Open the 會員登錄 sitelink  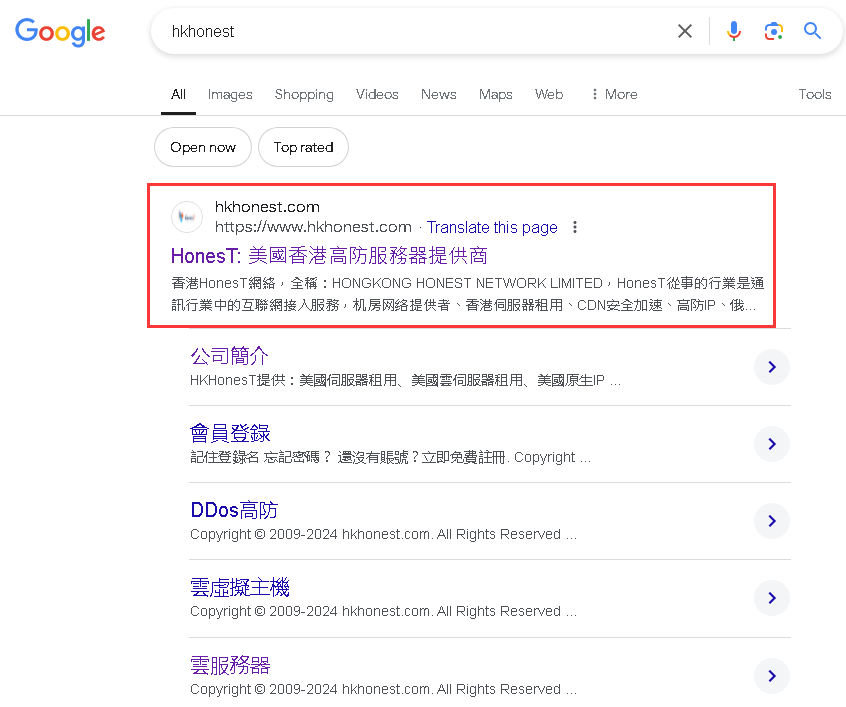tap(230, 433)
